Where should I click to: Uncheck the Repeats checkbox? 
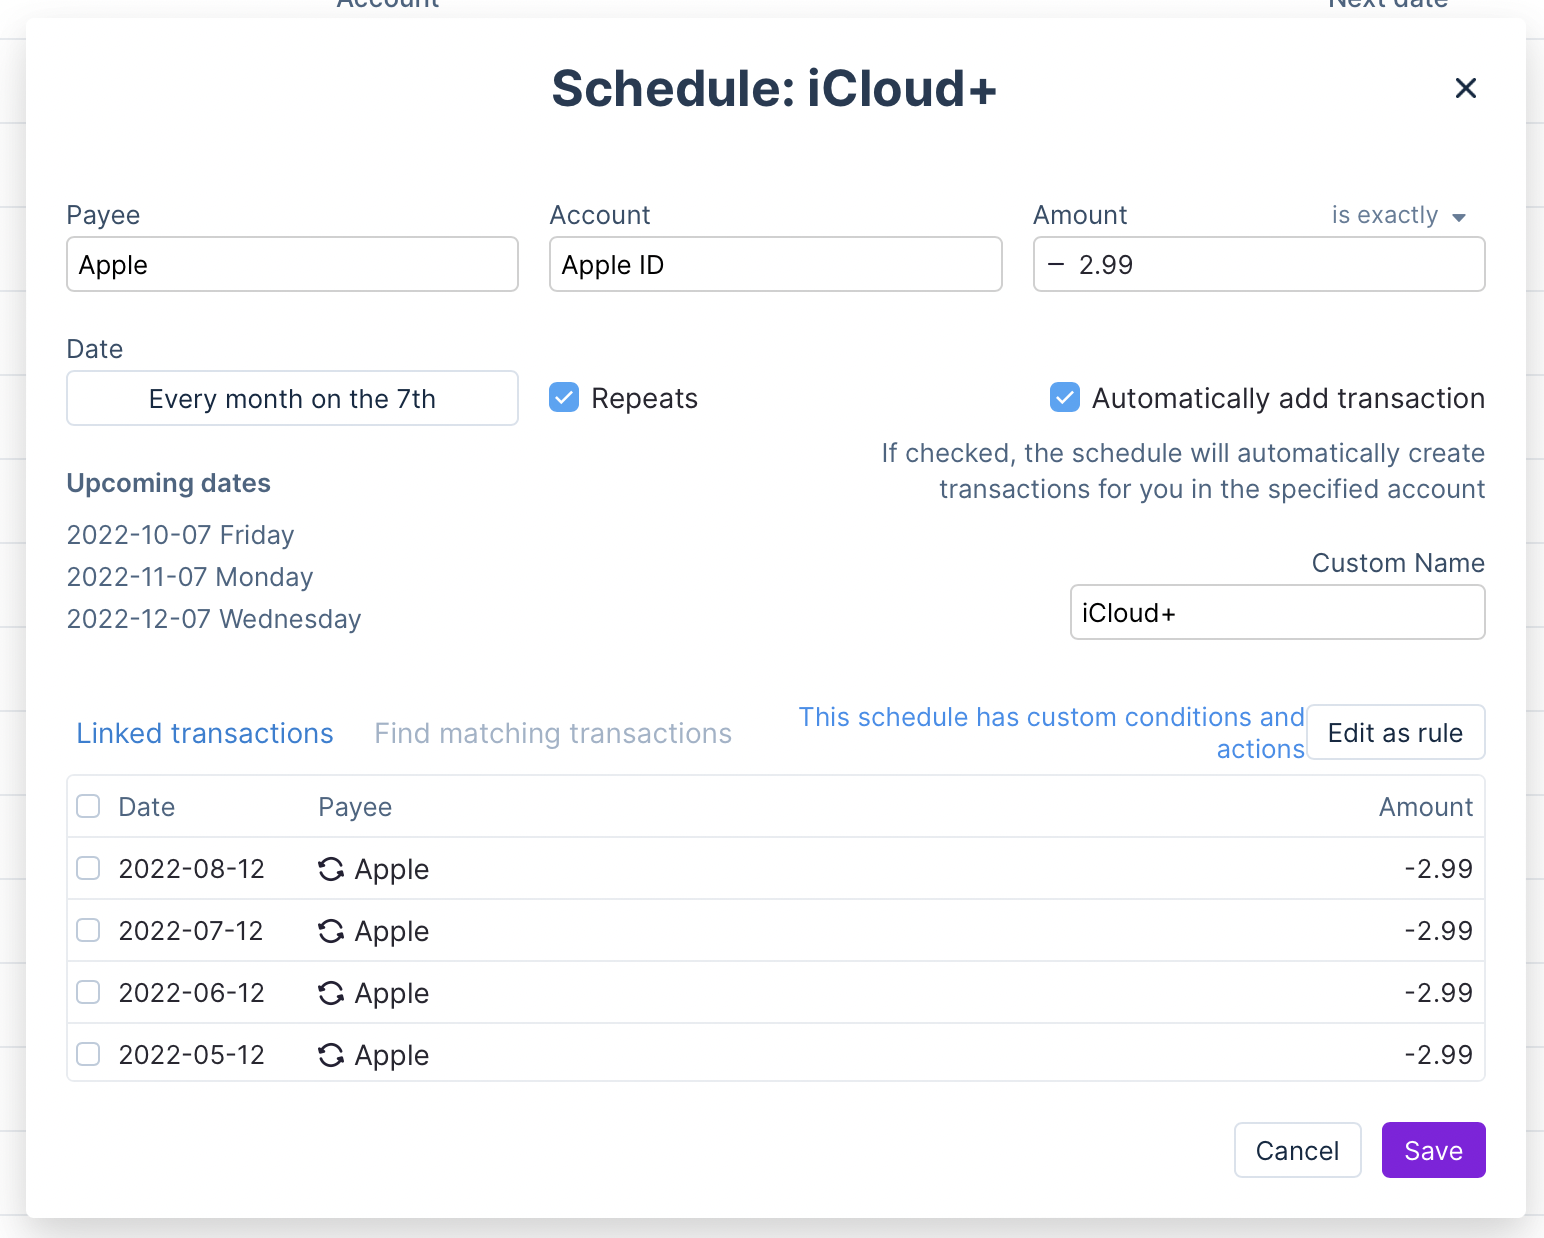pos(564,397)
